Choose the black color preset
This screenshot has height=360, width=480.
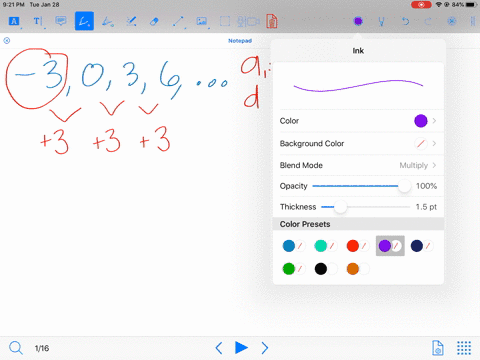click(321, 269)
